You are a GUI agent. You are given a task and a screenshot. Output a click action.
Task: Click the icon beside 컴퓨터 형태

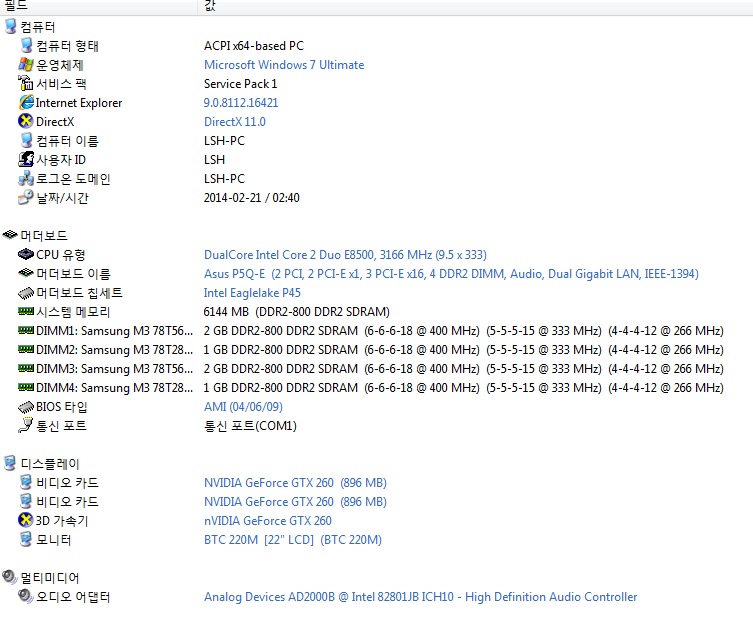point(26,46)
